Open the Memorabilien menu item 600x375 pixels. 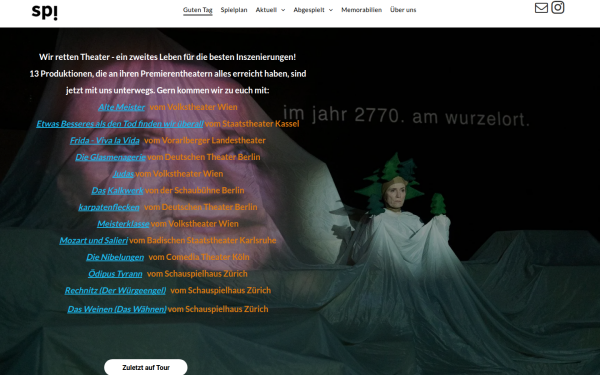pos(362,10)
